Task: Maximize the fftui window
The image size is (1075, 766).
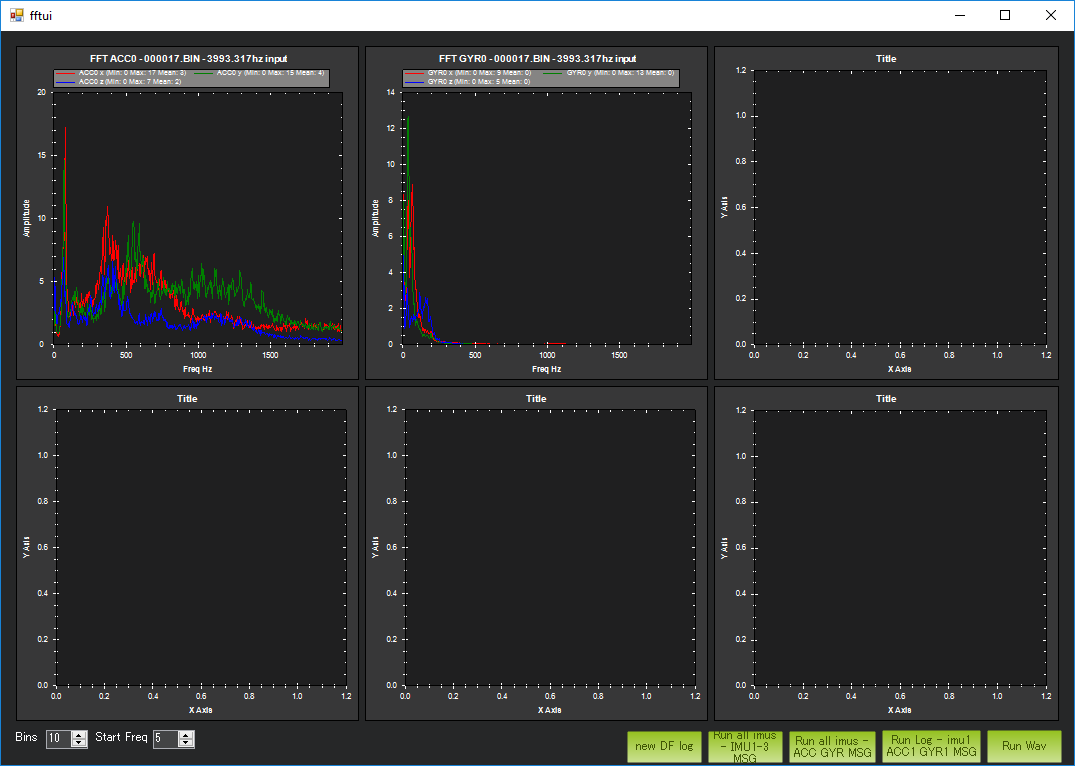Action: pyautogui.click(x=1005, y=15)
